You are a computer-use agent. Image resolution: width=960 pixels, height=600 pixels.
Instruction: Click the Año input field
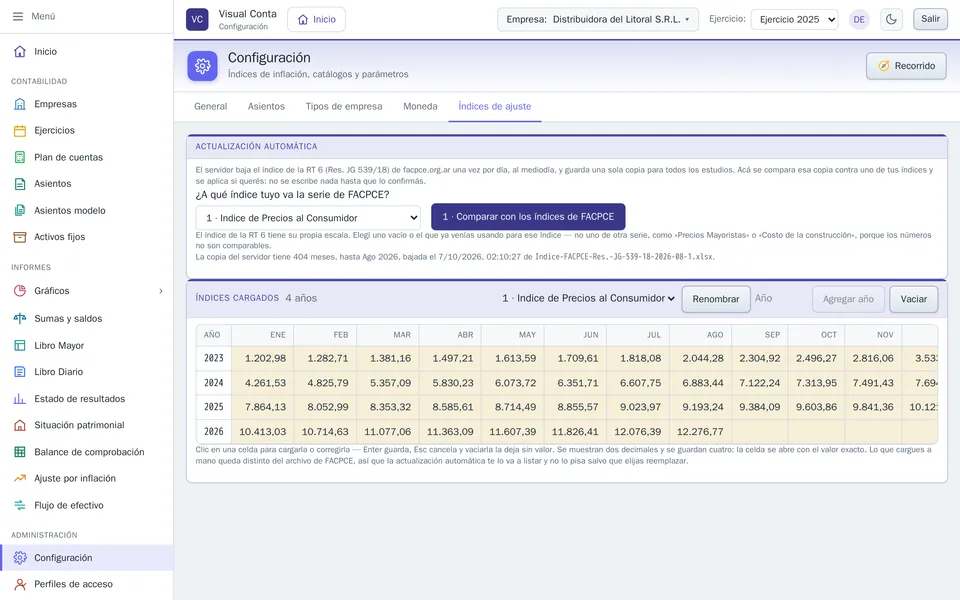[779, 298]
